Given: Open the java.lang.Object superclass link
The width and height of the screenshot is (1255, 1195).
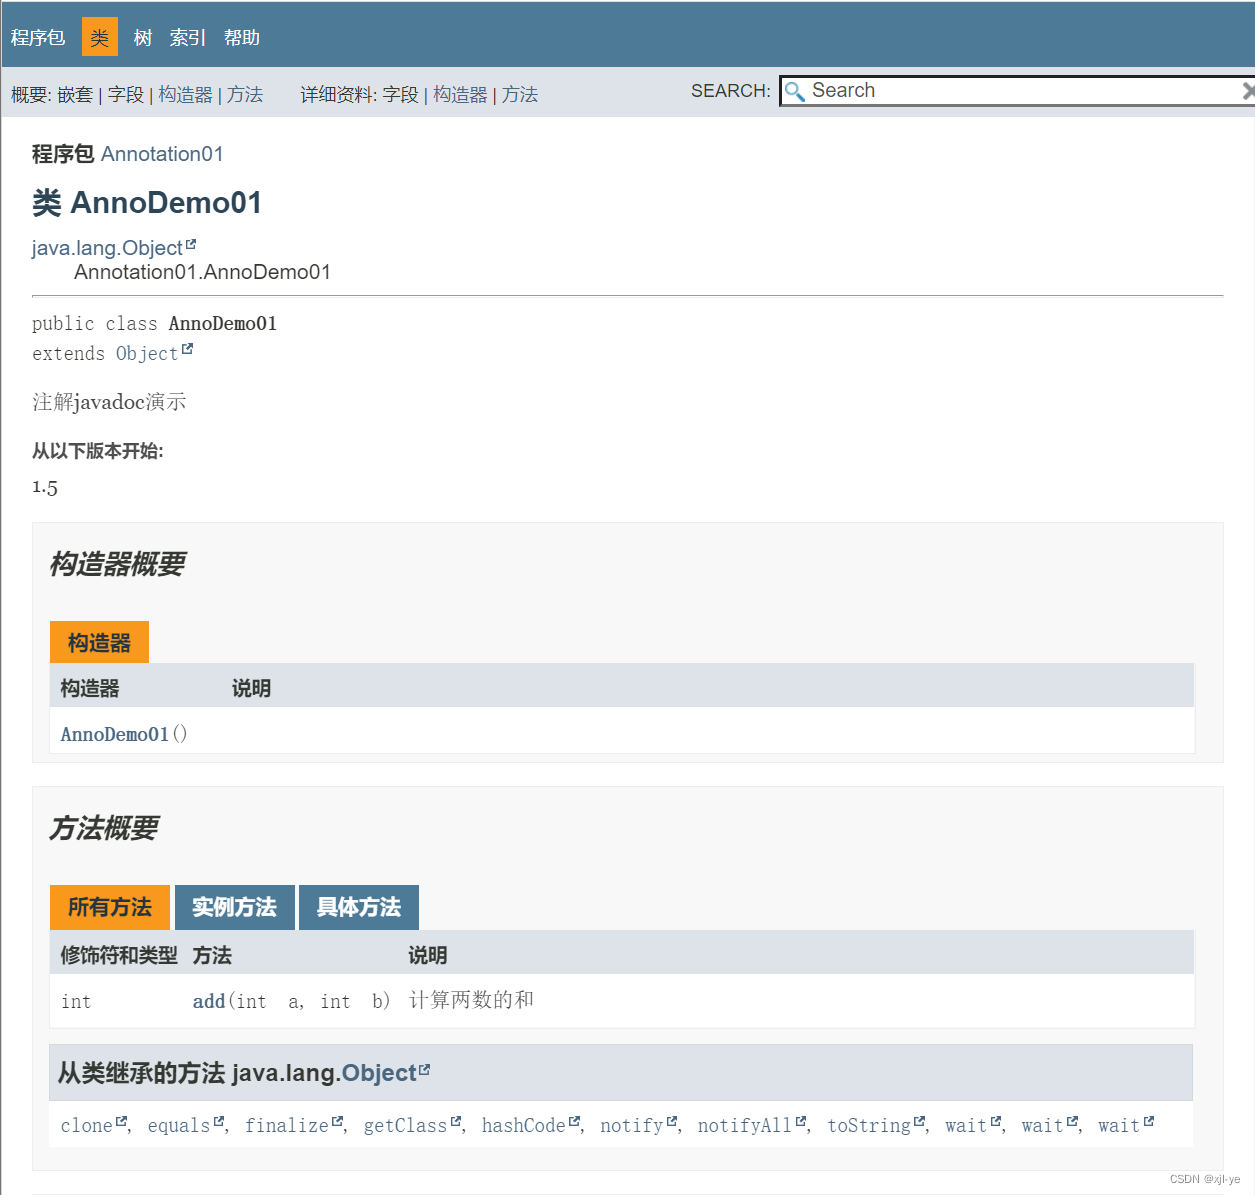Looking at the screenshot, I should 107,248.
